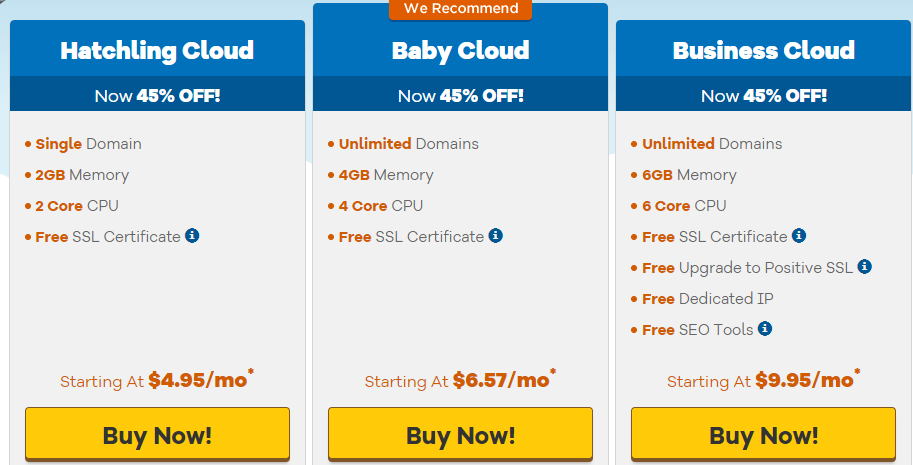Purchase Business Cloud with Buy Now button
913x465 pixels.
point(764,434)
